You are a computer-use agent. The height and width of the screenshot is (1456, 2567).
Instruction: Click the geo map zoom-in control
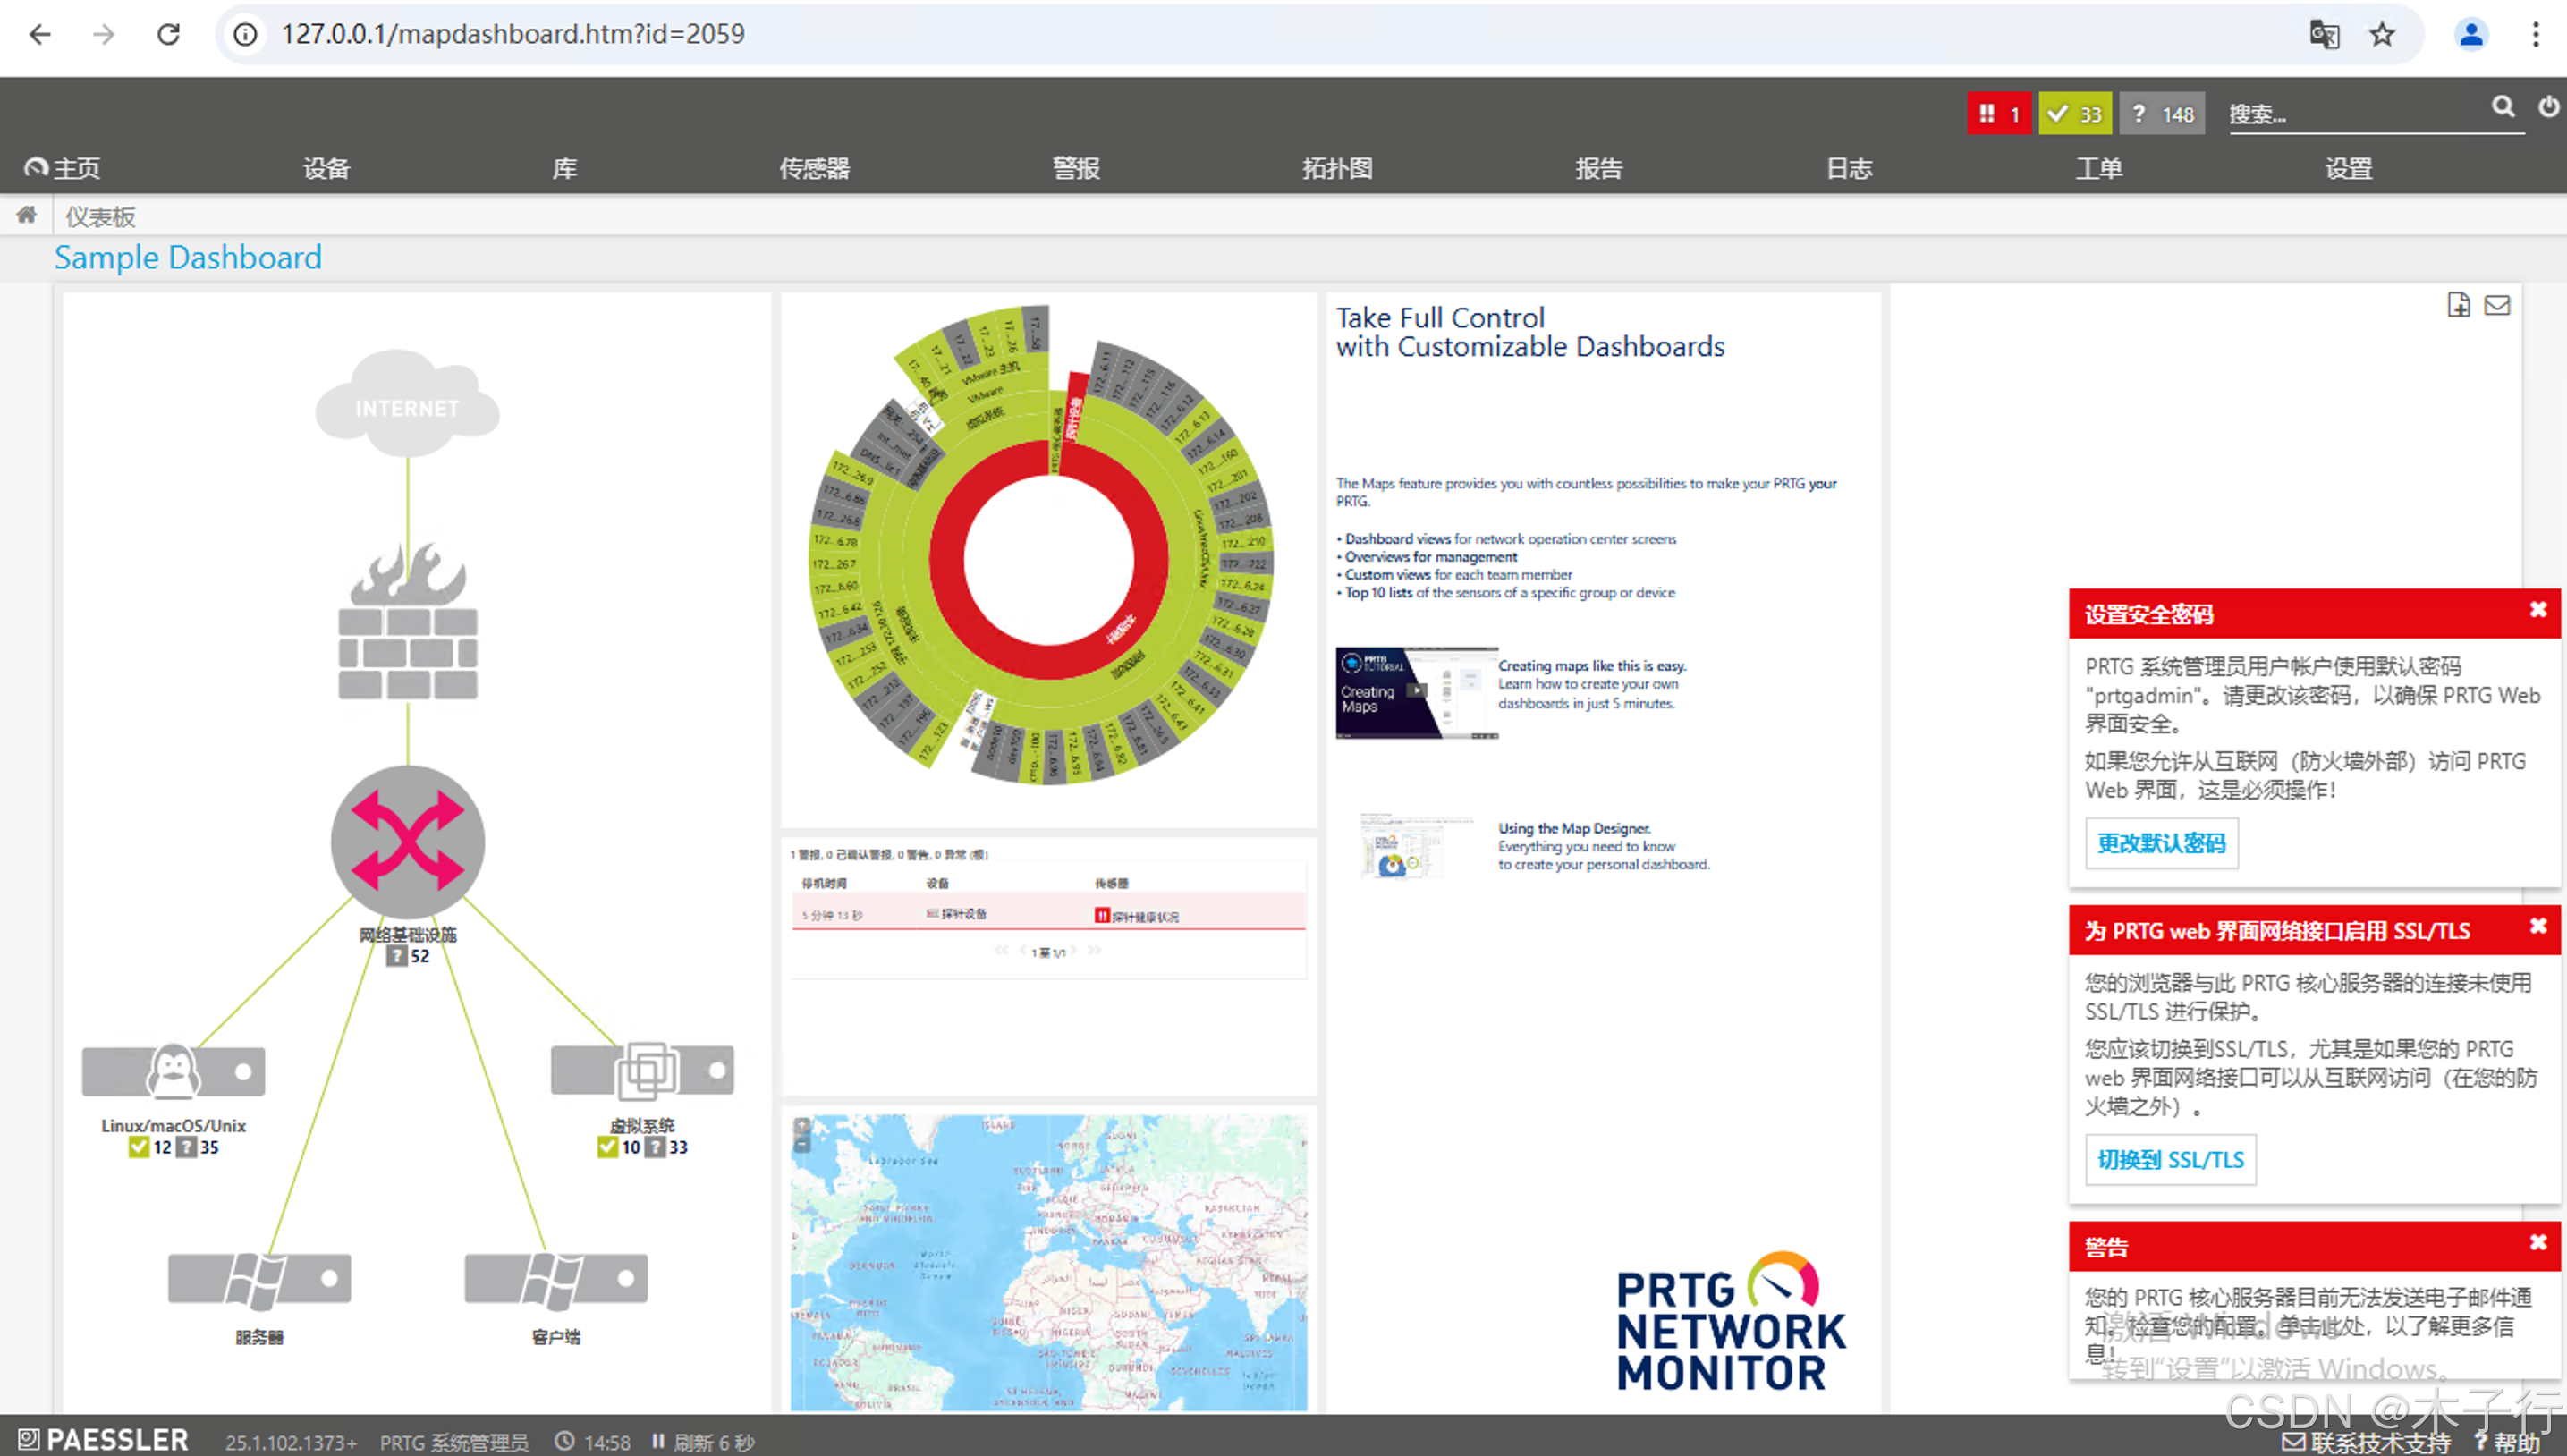[802, 1126]
